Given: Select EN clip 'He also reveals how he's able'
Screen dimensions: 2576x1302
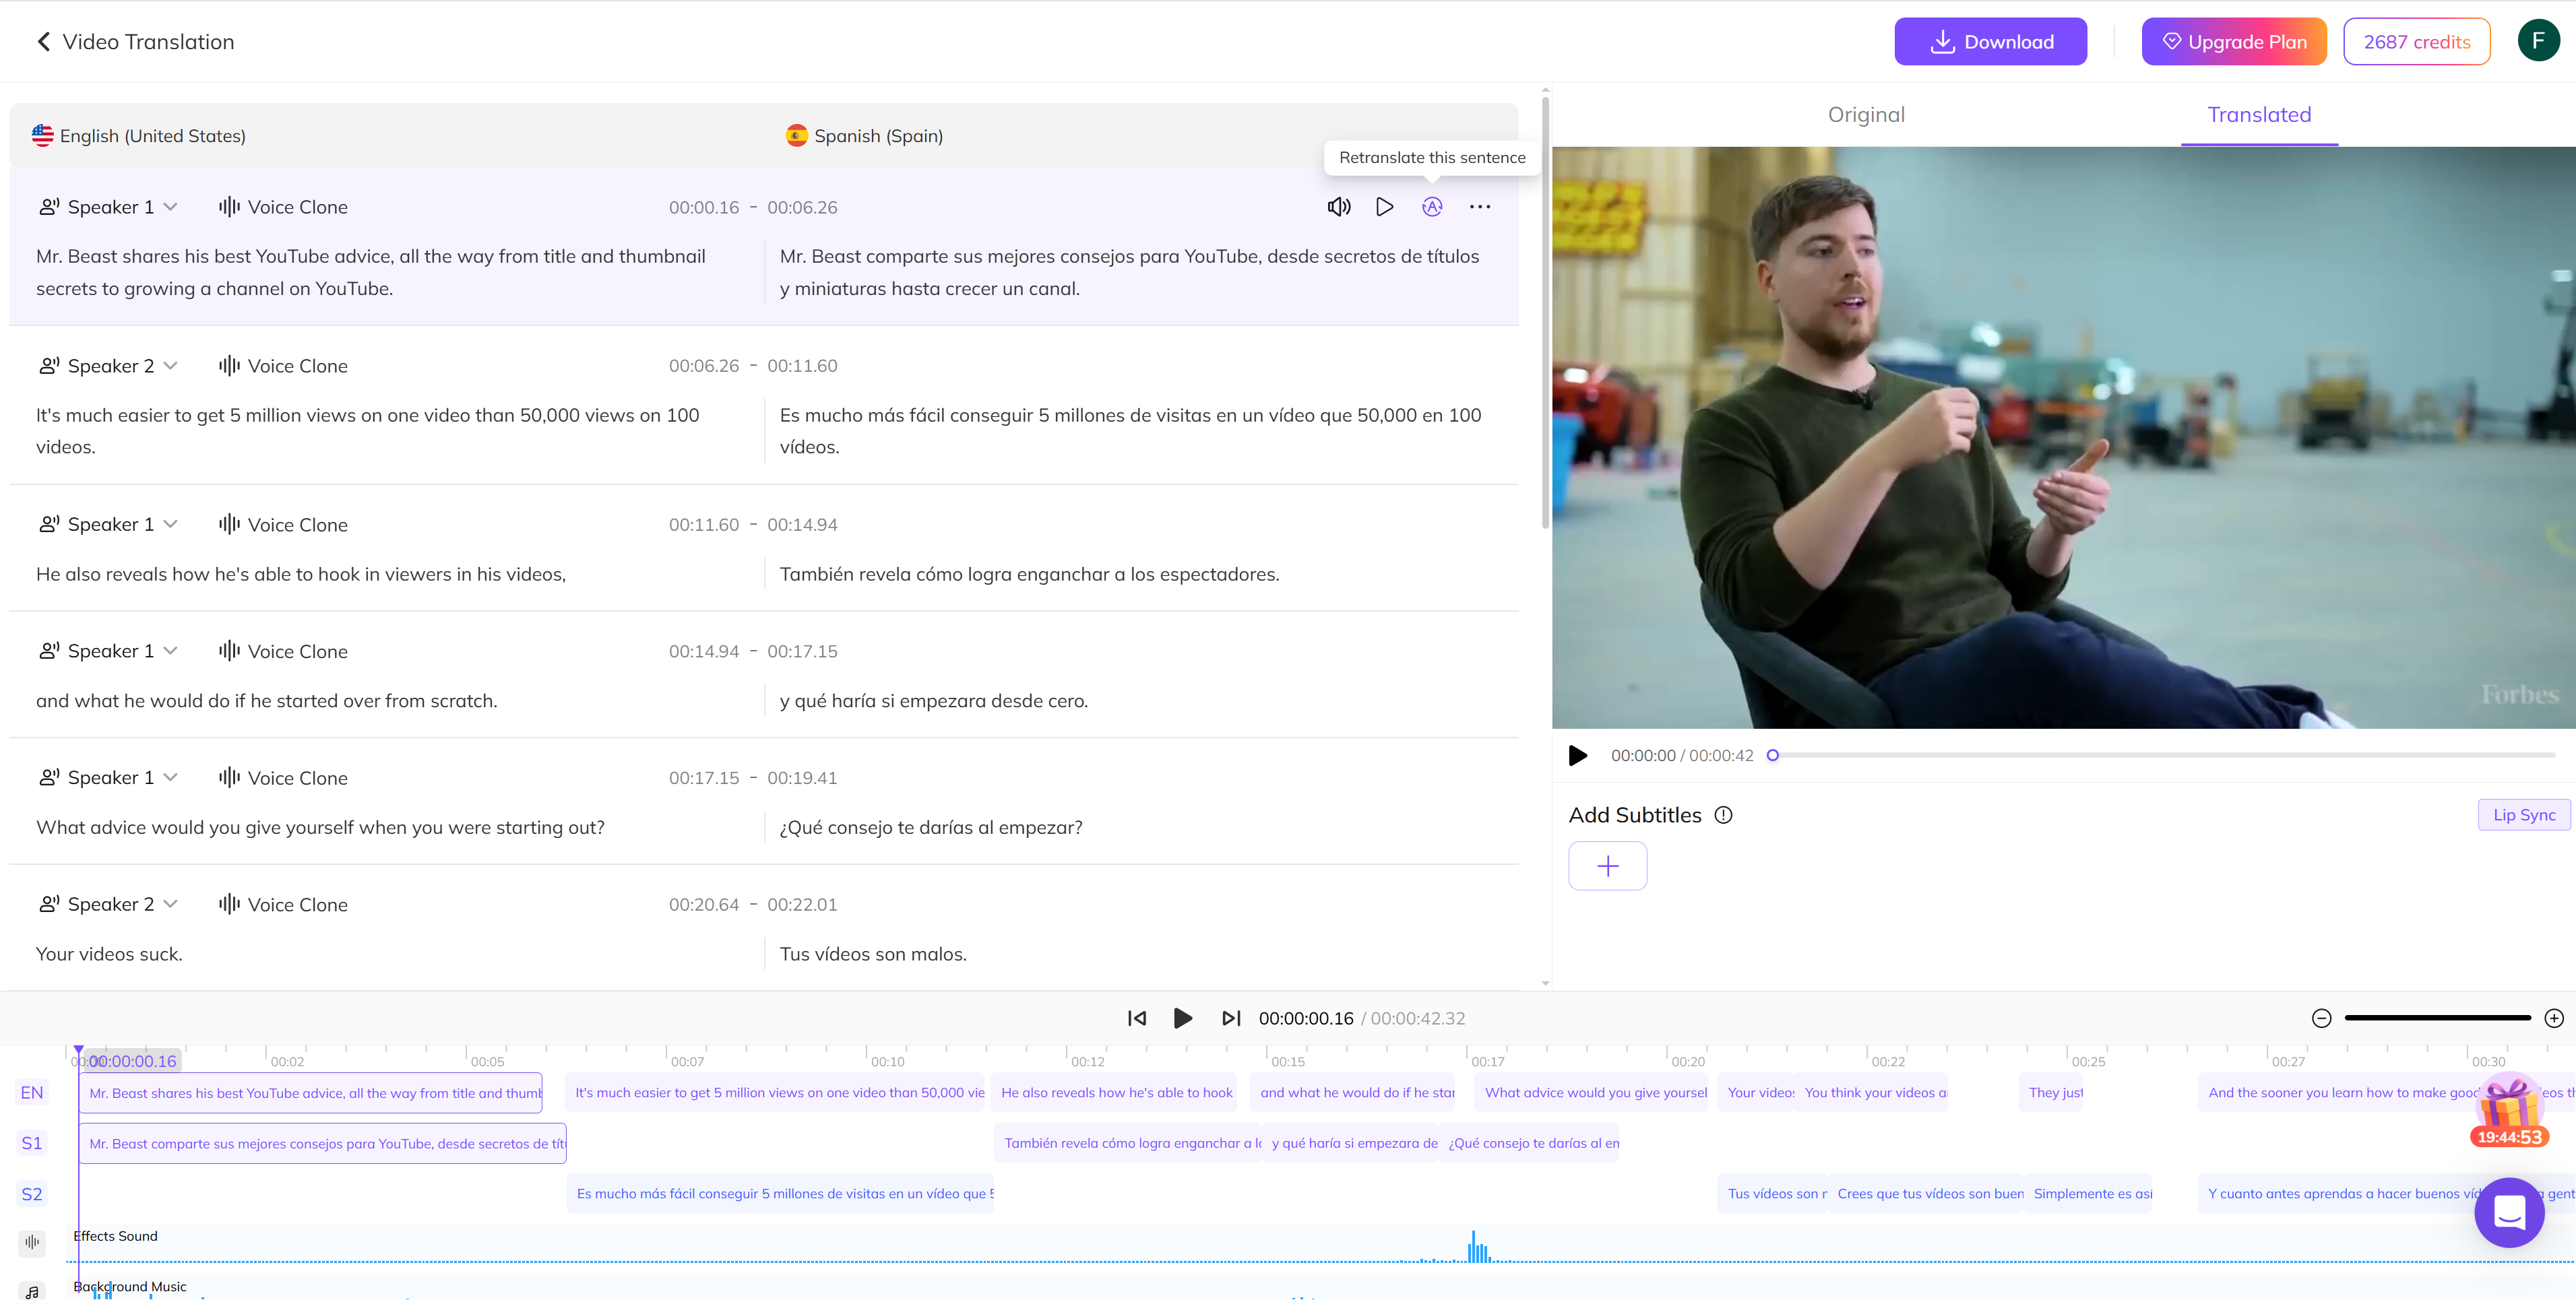Looking at the screenshot, I should [x=1114, y=1093].
